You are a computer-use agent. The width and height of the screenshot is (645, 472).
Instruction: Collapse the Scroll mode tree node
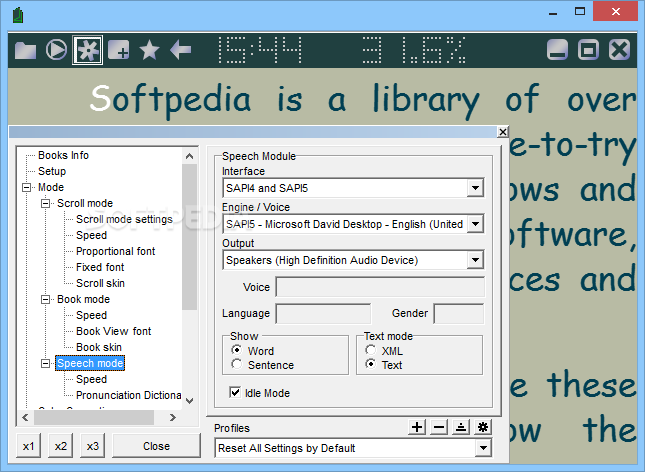click(46, 203)
